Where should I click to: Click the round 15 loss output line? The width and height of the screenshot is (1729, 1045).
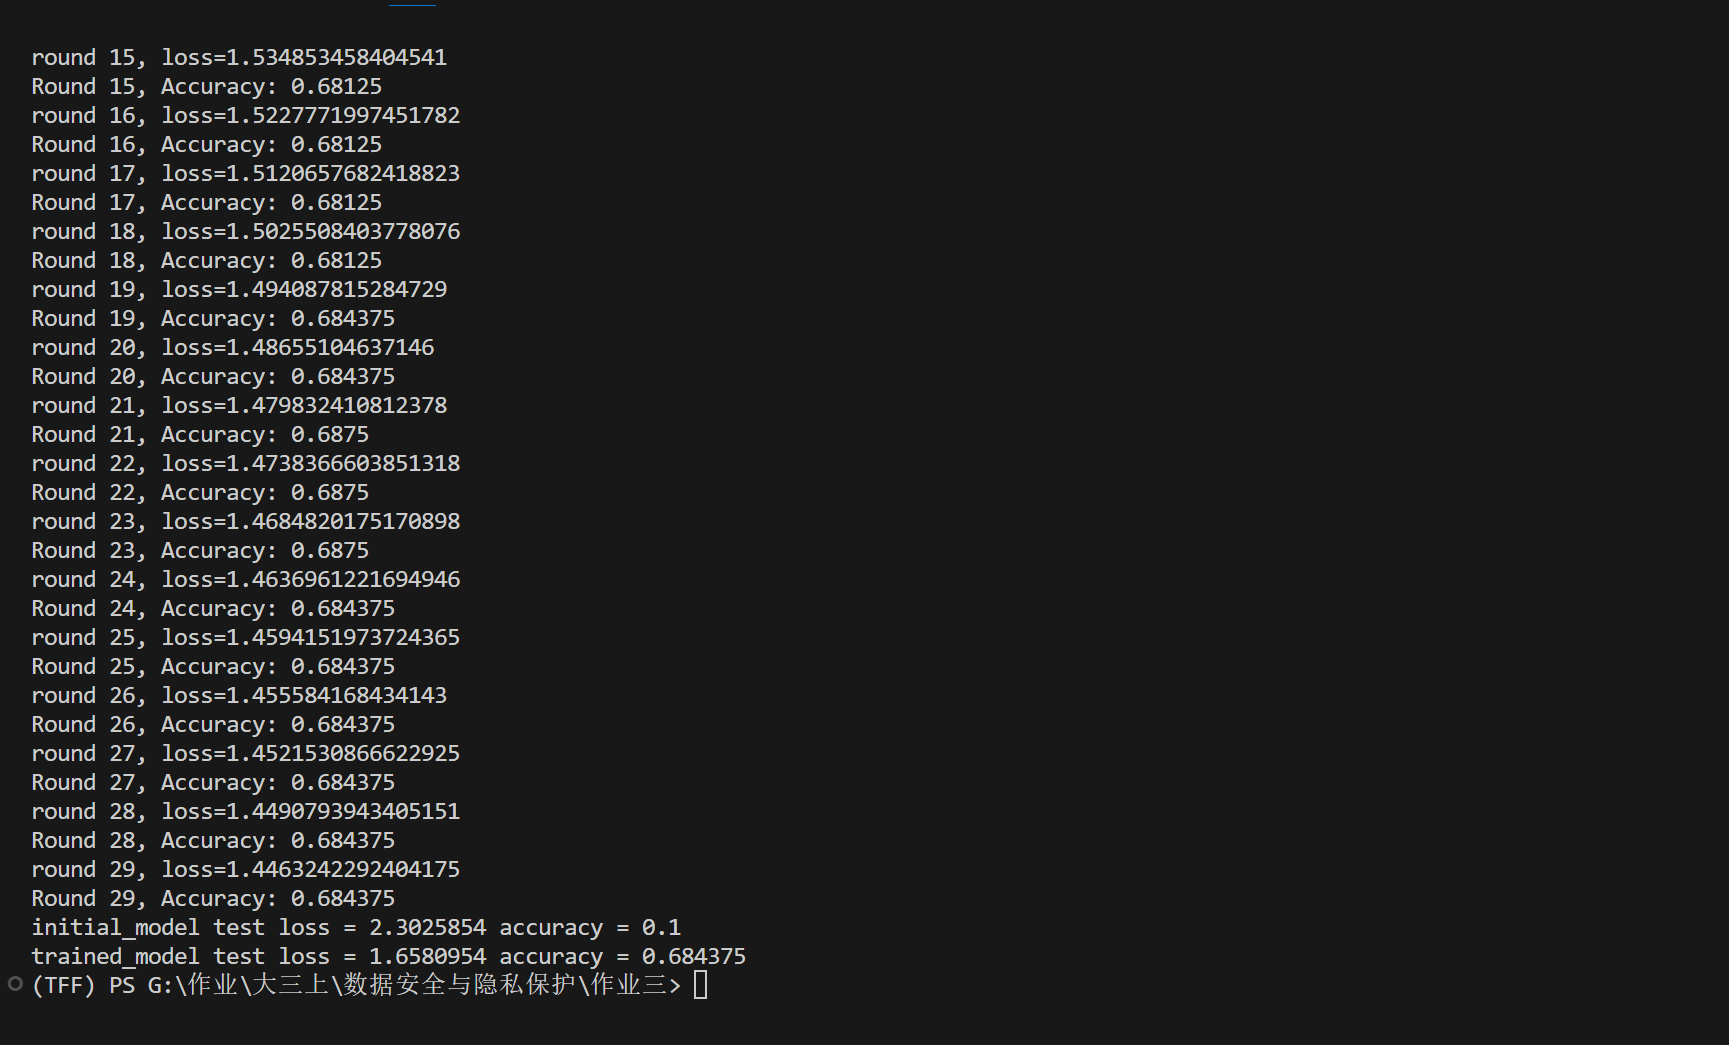click(239, 57)
